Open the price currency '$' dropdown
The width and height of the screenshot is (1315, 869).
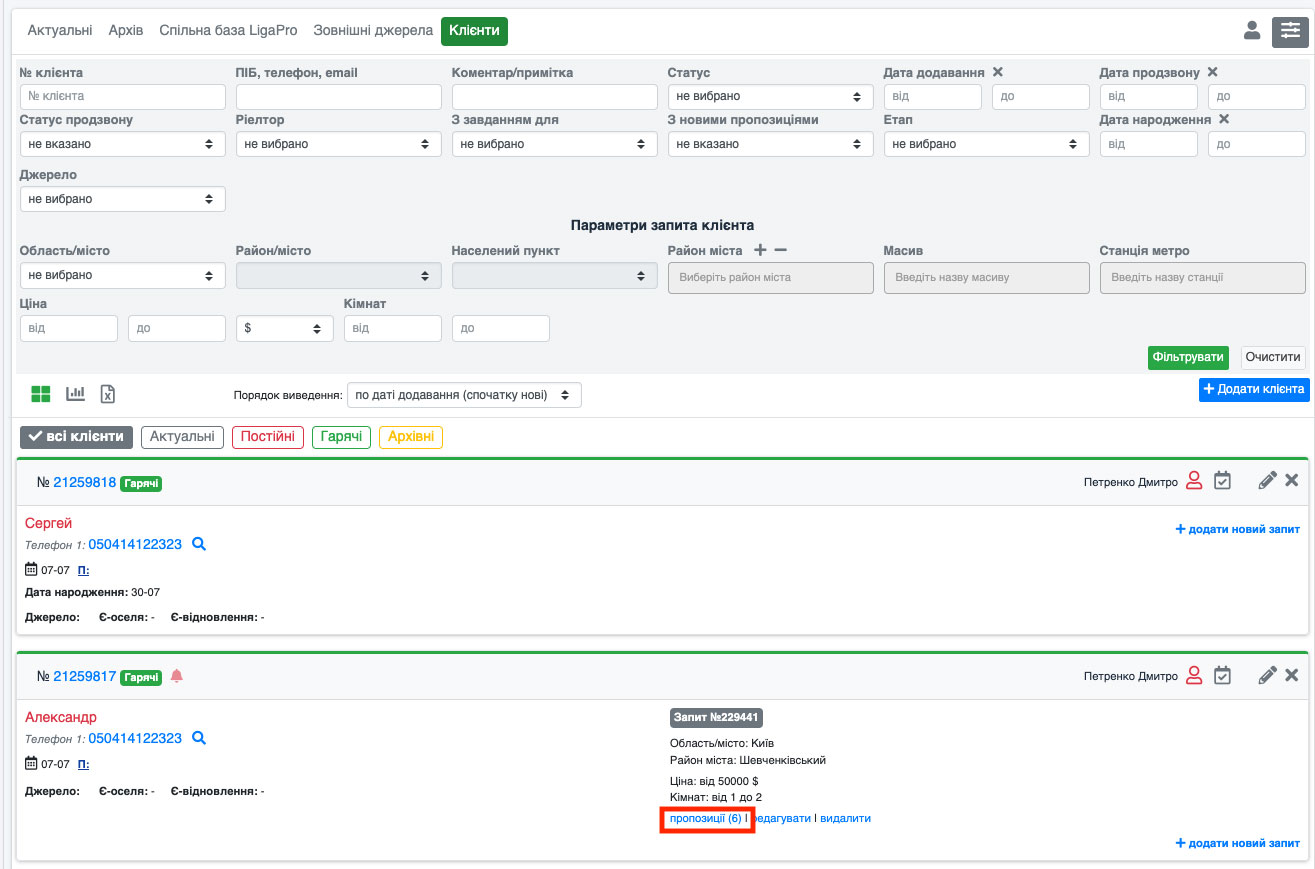pos(285,328)
